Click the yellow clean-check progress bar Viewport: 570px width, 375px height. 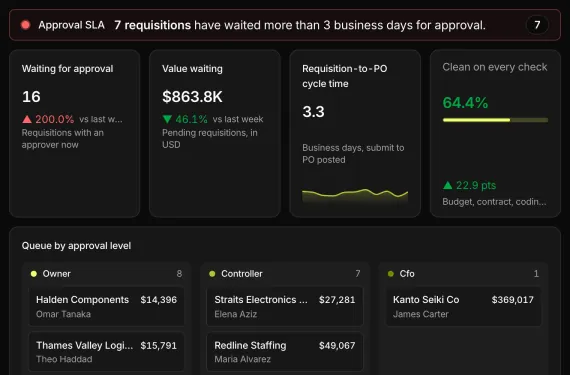point(495,120)
